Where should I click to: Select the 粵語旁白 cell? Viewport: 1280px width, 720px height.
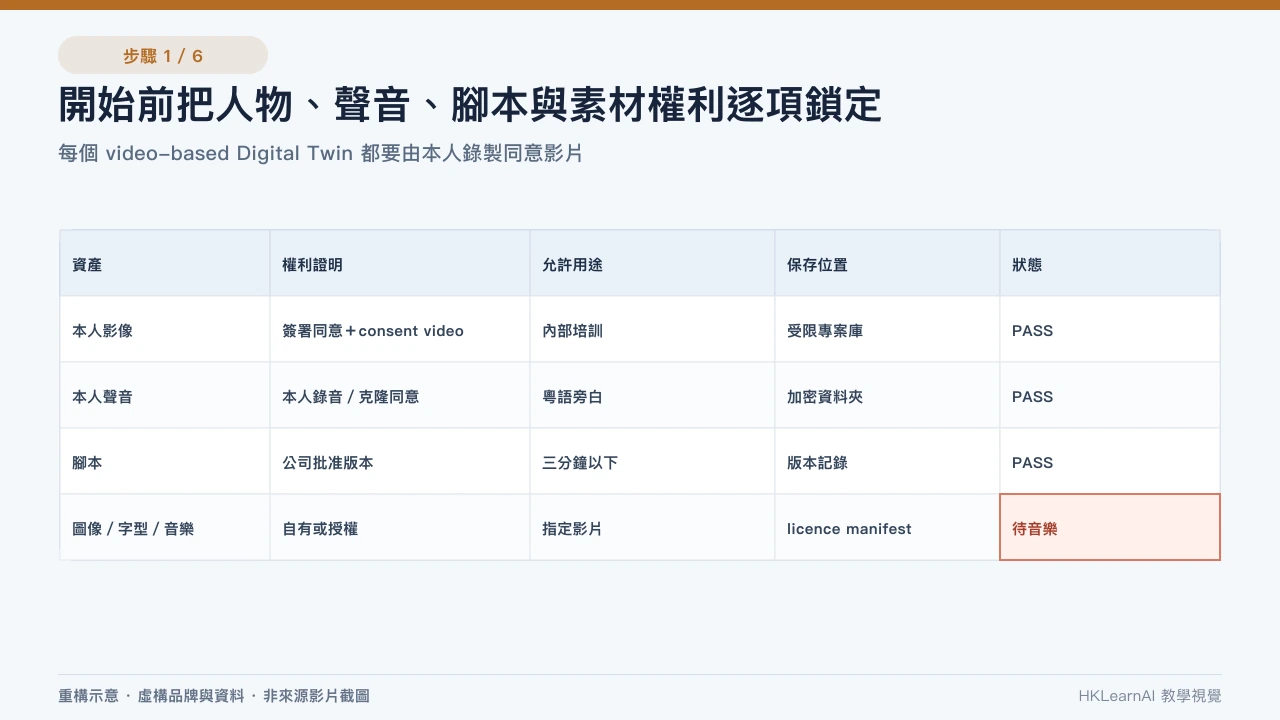click(652, 396)
